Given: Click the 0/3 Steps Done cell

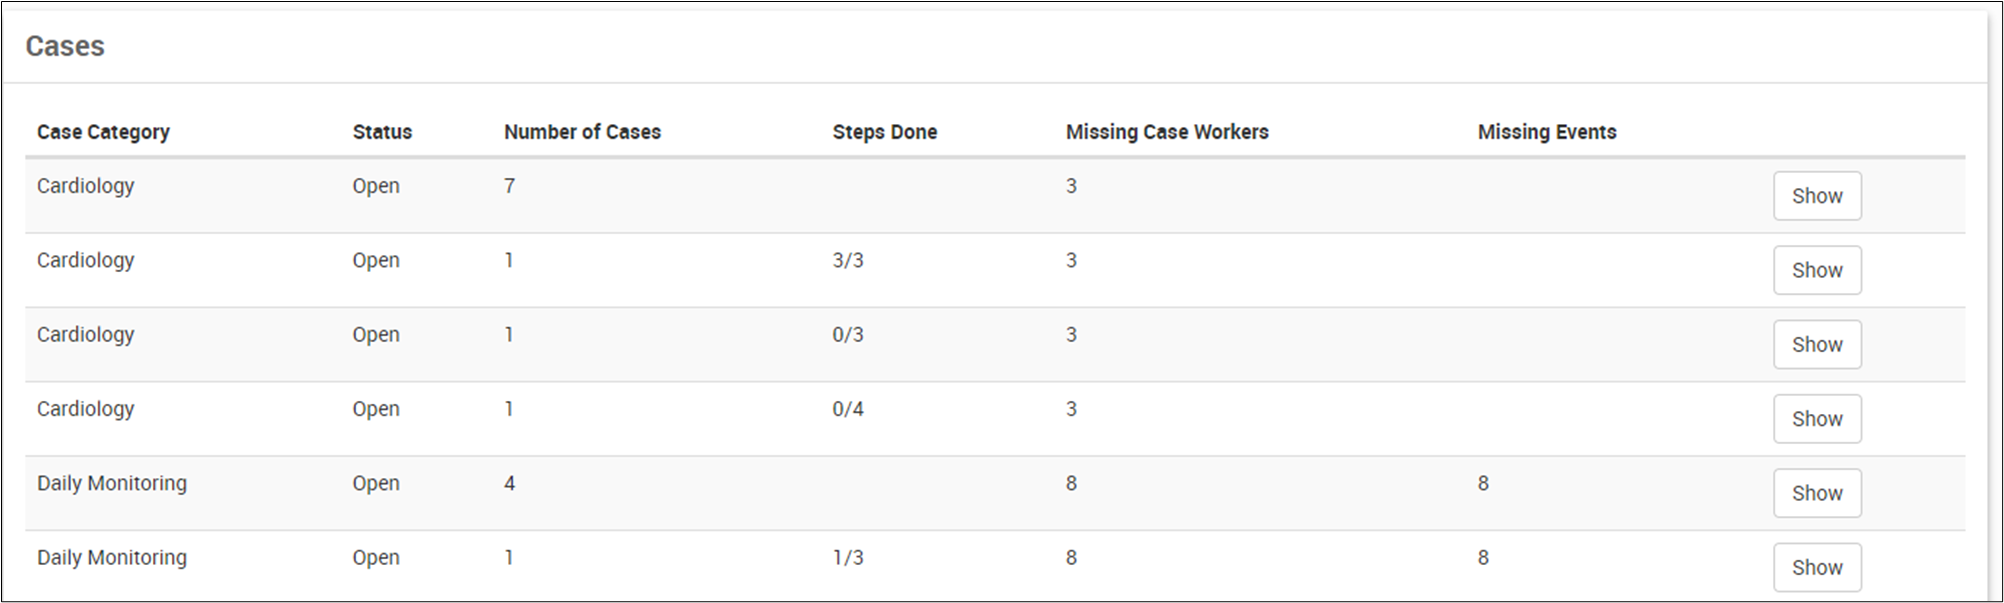Looking at the screenshot, I should [847, 335].
